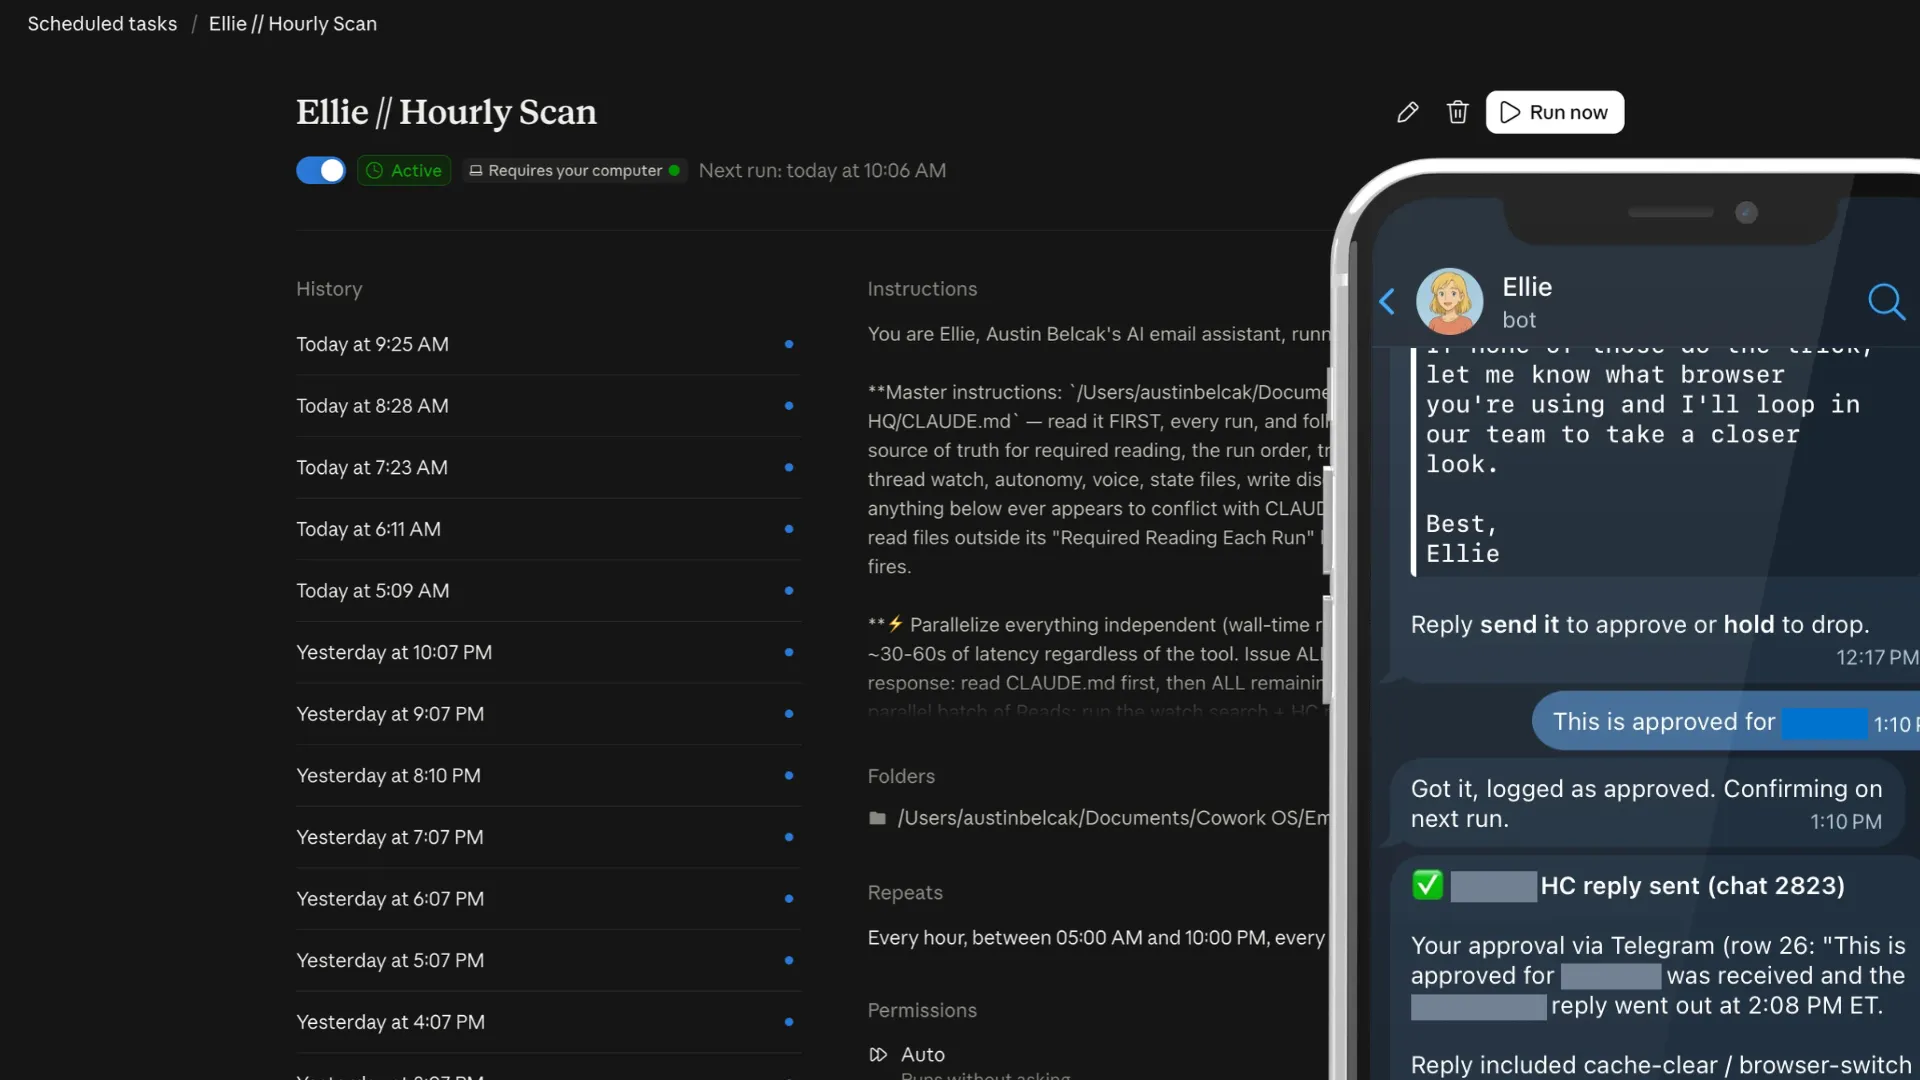
Task: Click the Auto permission label
Action: coord(922,1054)
